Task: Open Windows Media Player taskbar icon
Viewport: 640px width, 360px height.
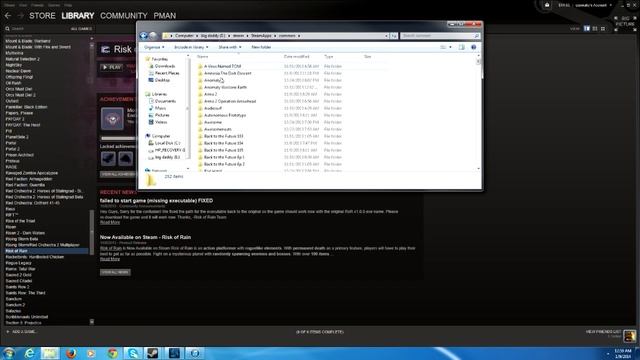Action: pos(91,353)
